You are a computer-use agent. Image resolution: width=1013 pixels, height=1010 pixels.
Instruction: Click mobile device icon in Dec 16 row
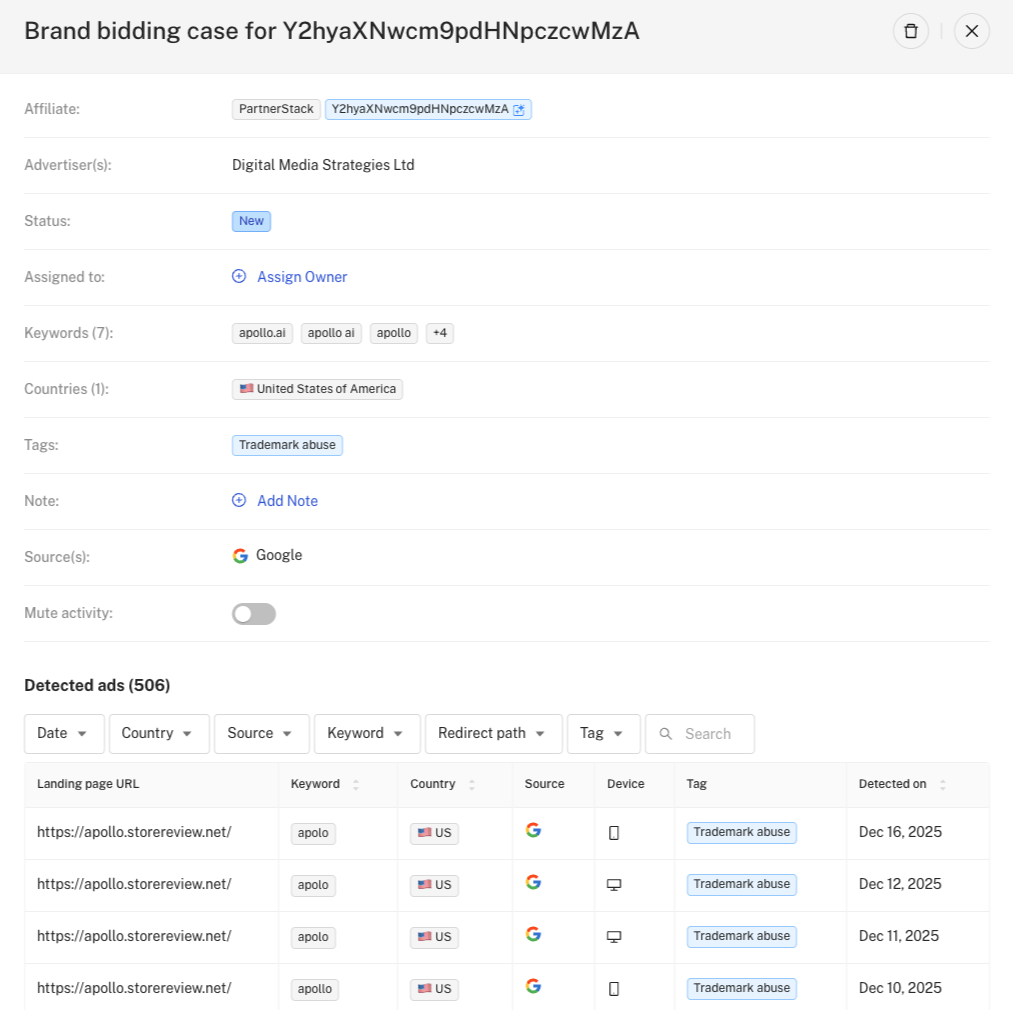tap(614, 834)
